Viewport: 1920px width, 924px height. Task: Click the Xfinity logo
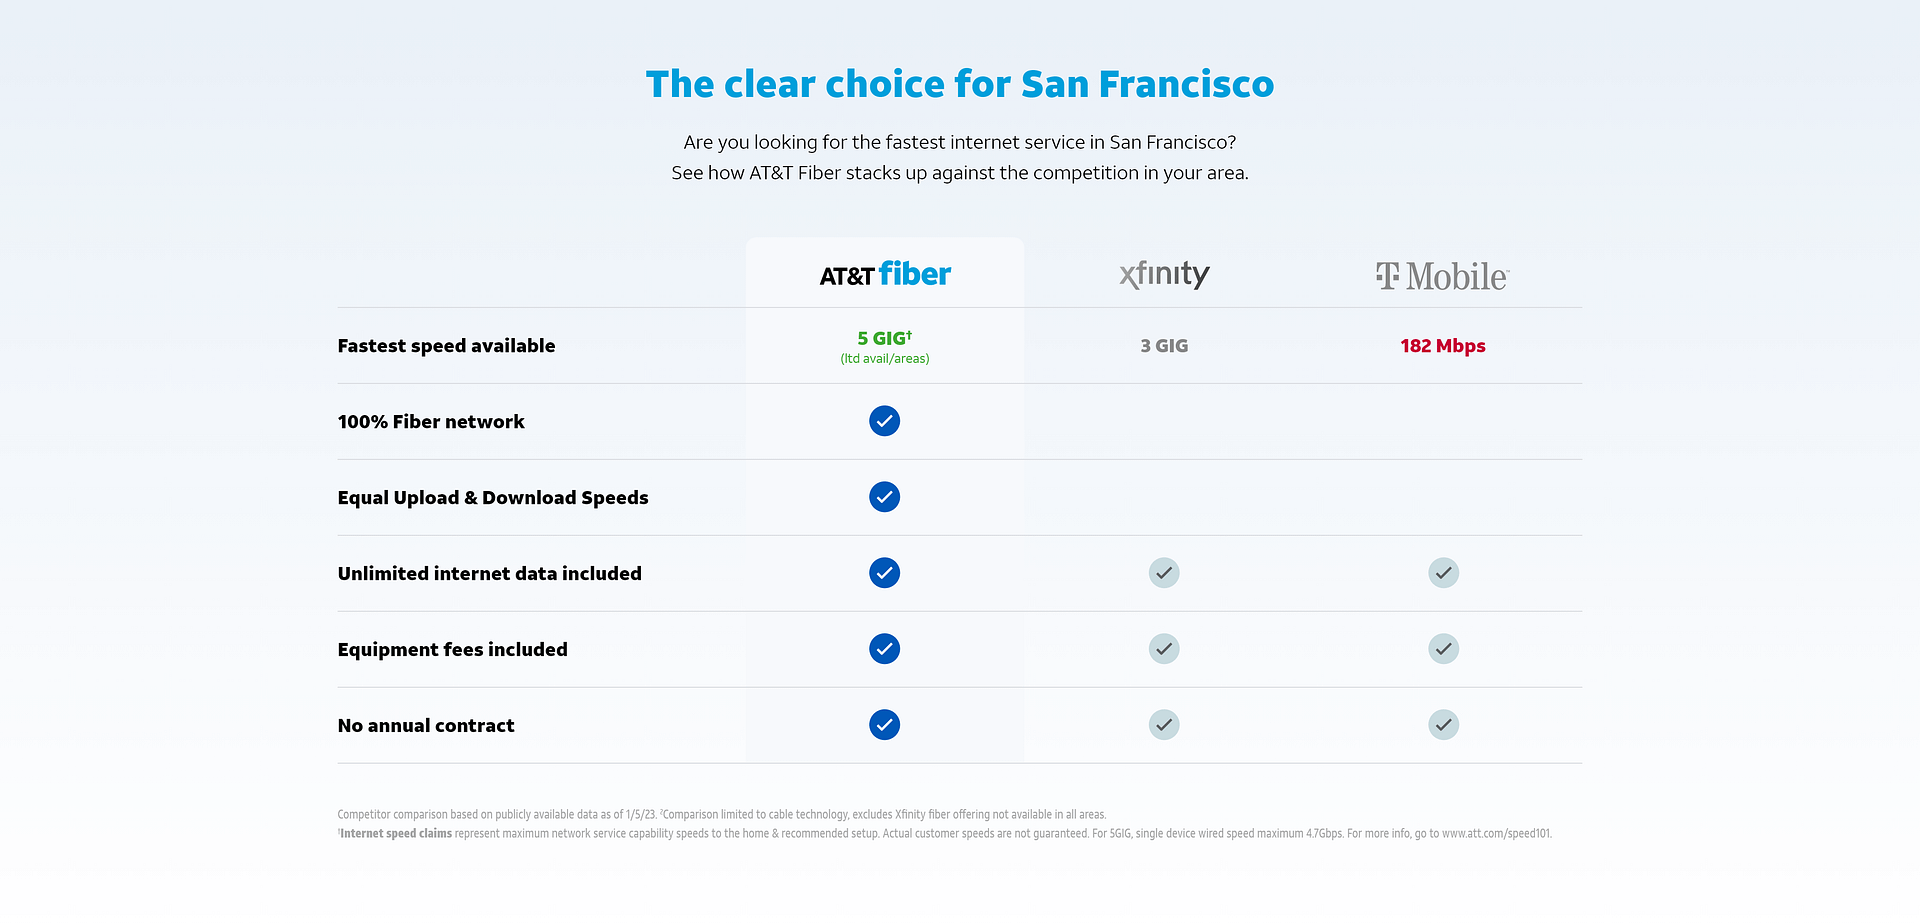(x=1164, y=274)
